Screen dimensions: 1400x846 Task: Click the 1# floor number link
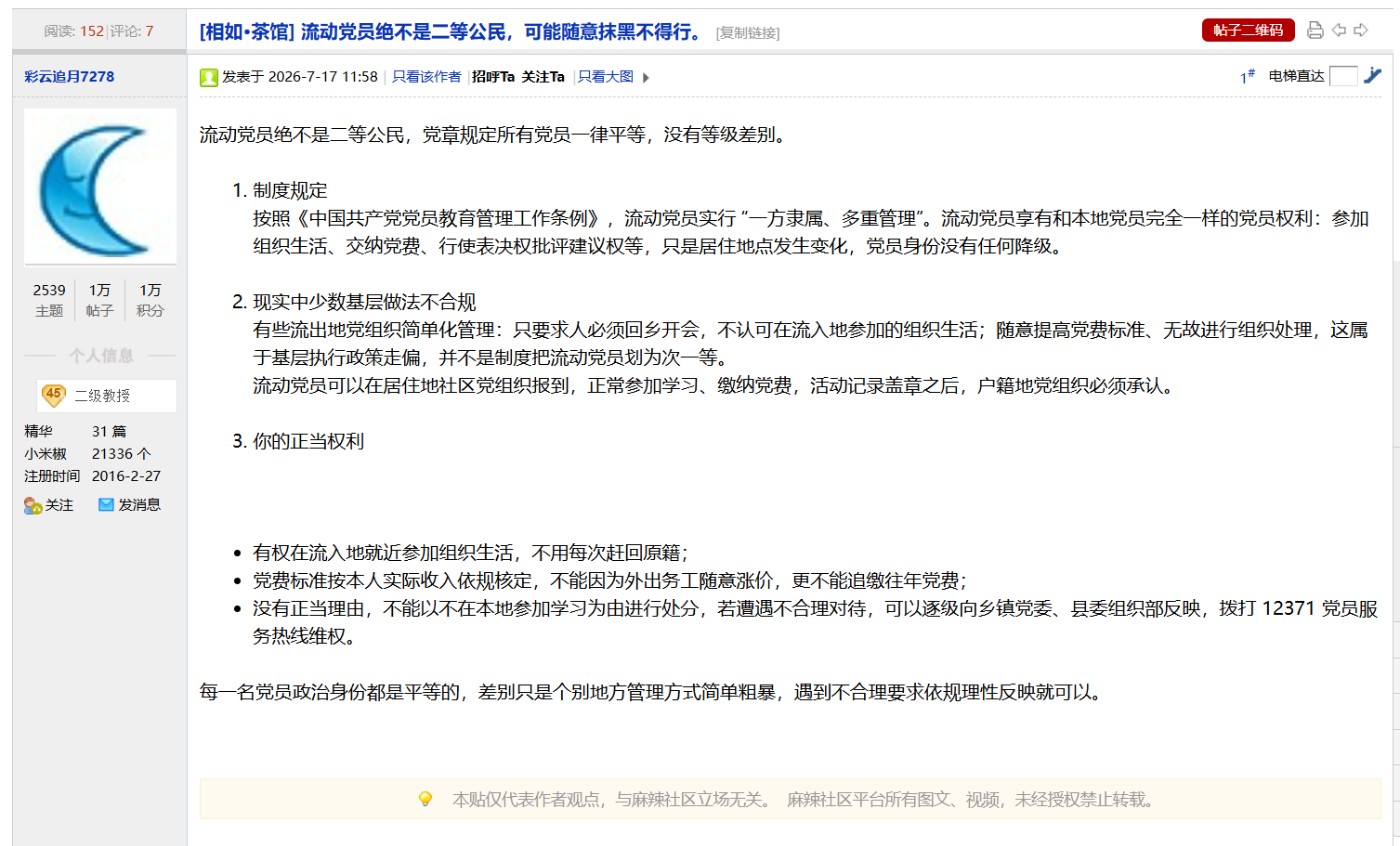(1248, 76)
